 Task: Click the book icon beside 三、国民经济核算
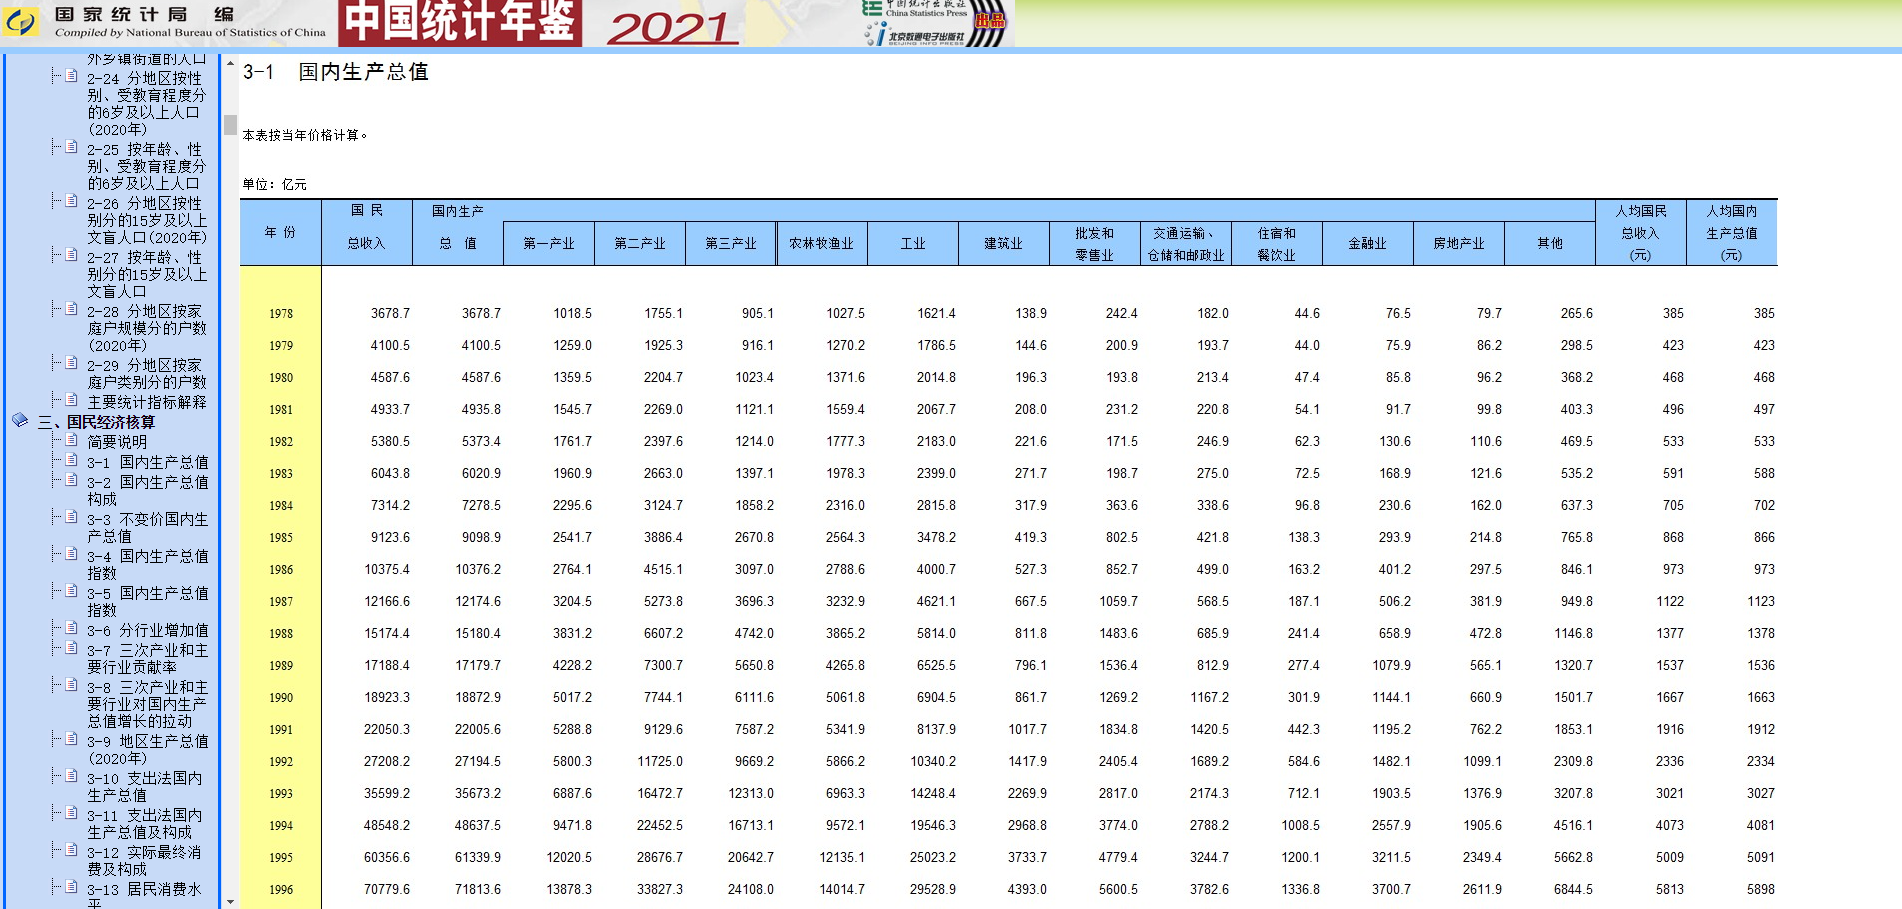coord(20,420)
